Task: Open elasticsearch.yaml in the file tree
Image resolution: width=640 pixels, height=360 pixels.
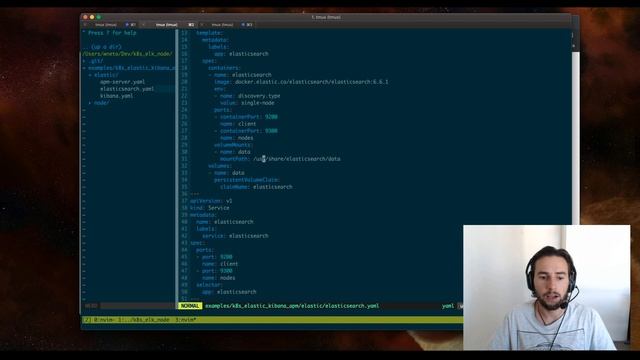Action: tap(127, 89)
